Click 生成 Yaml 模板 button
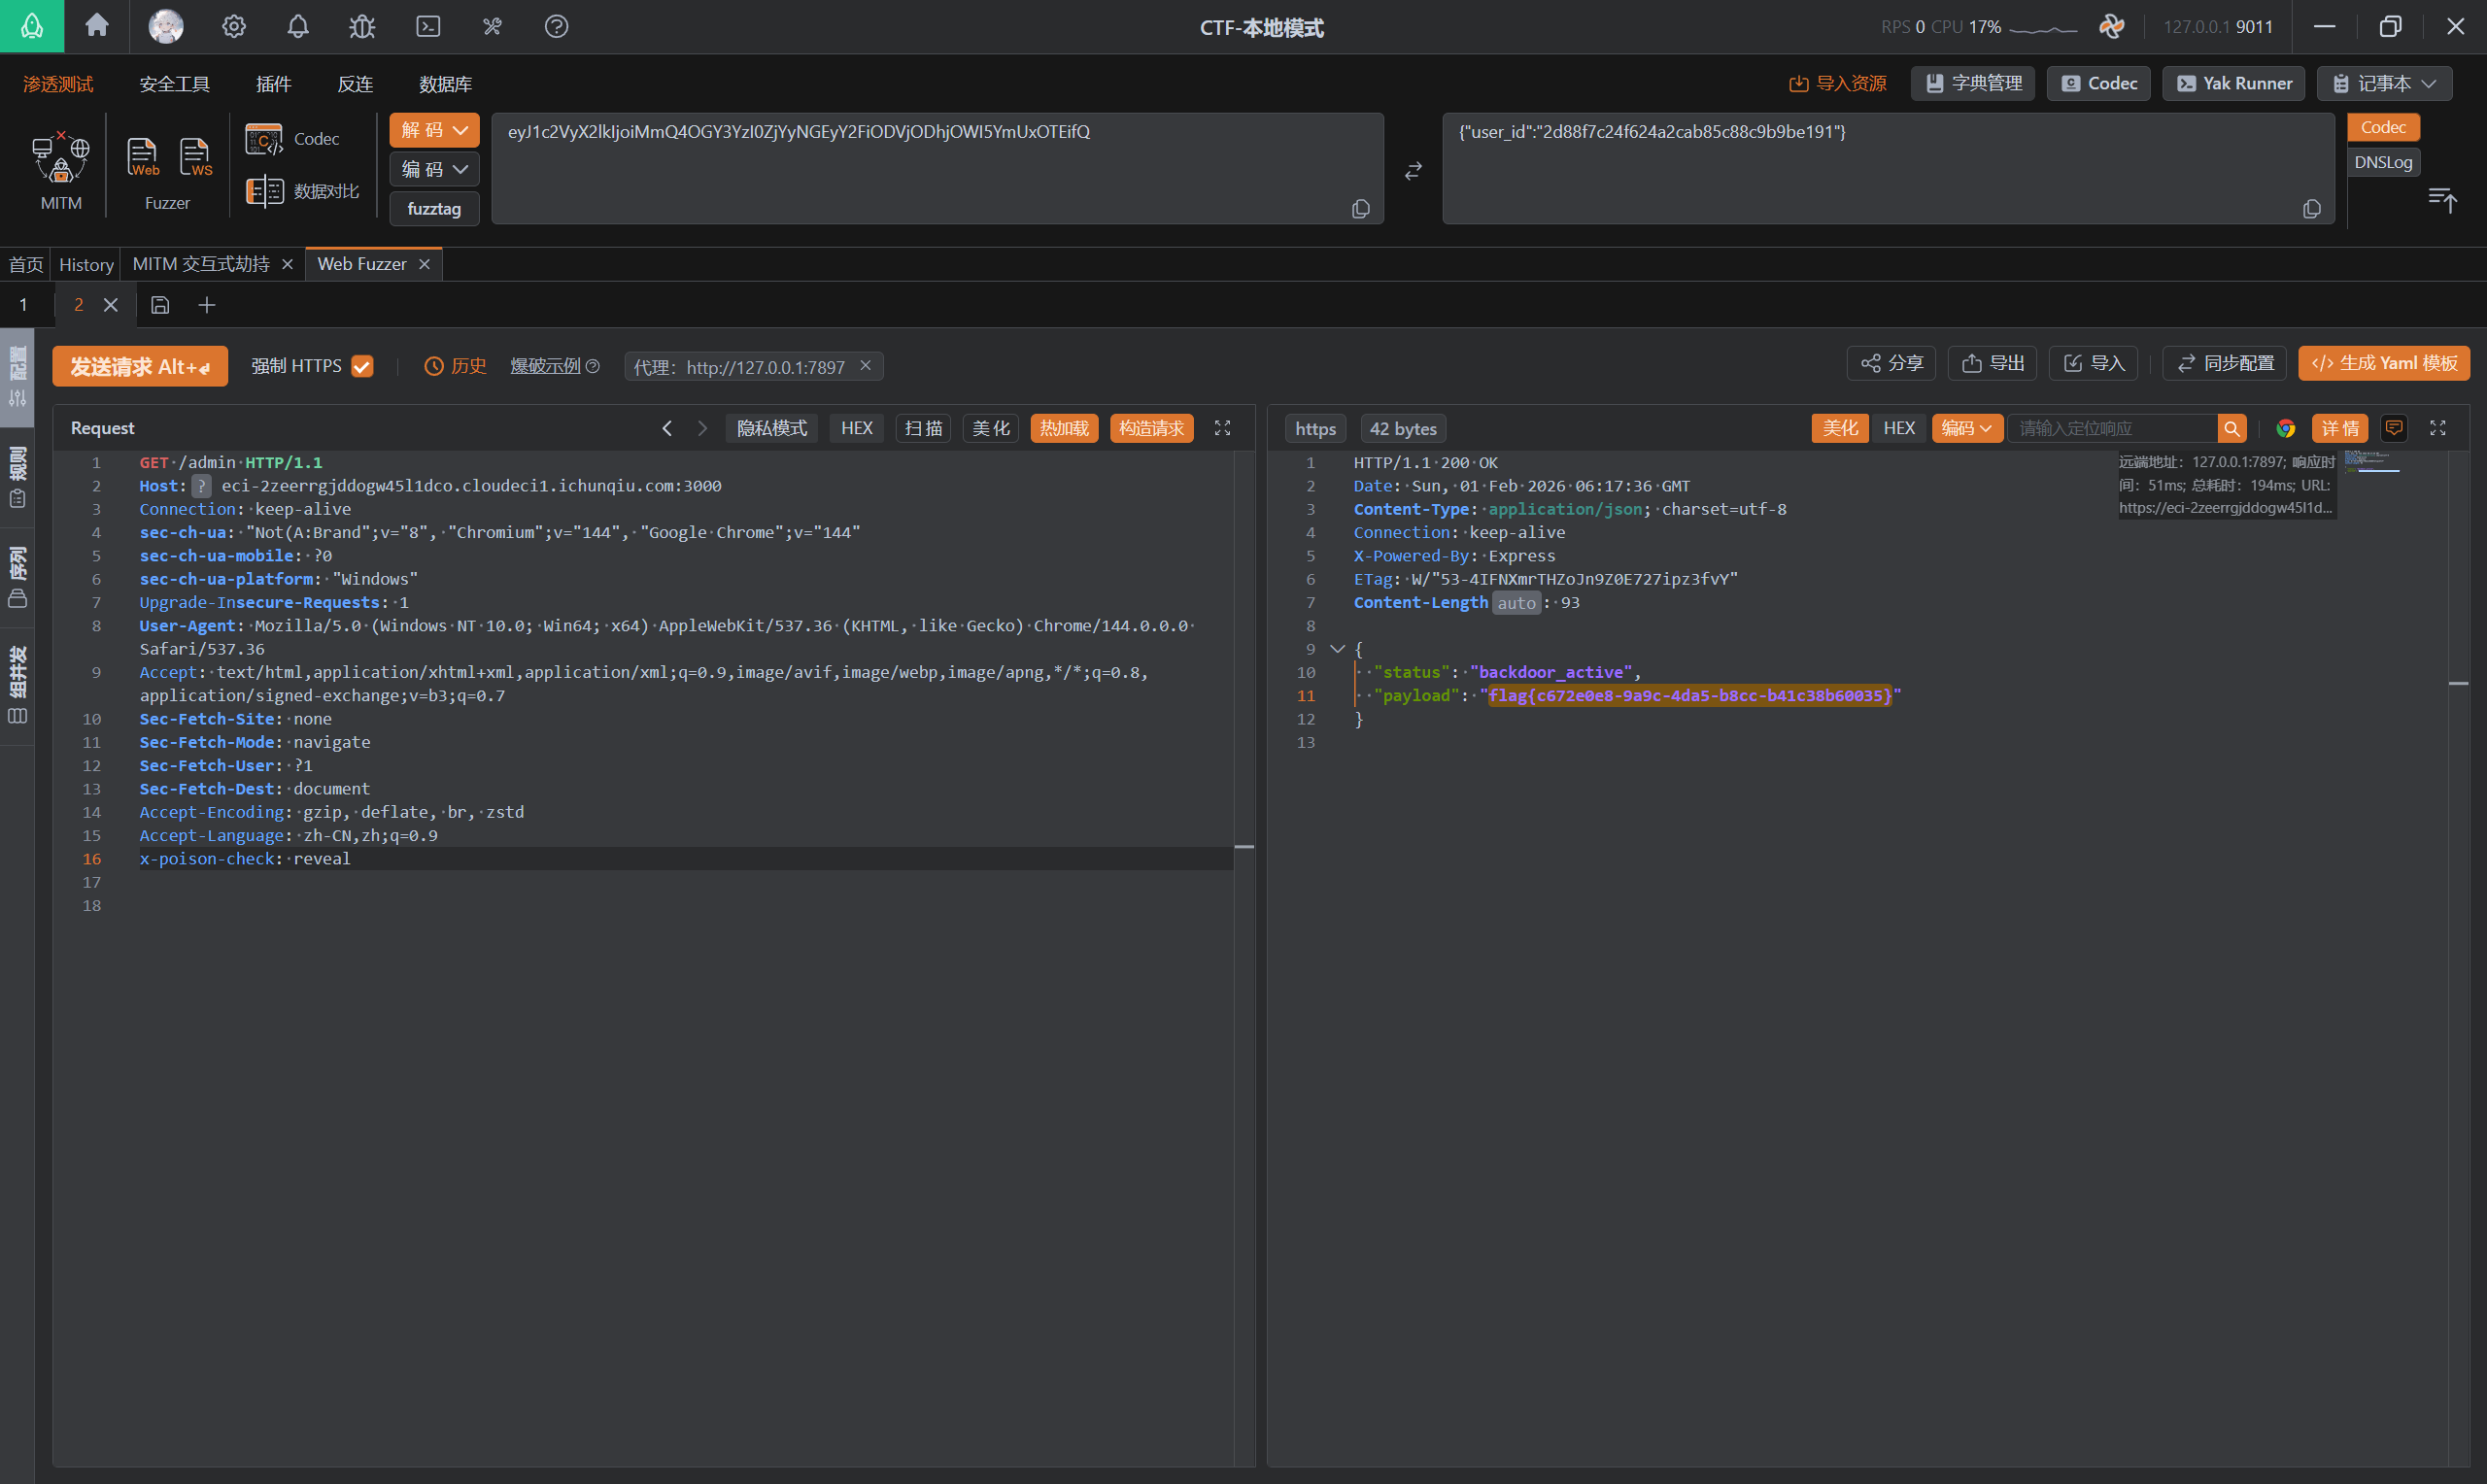The image size is (2487, 1484). 2383,363
